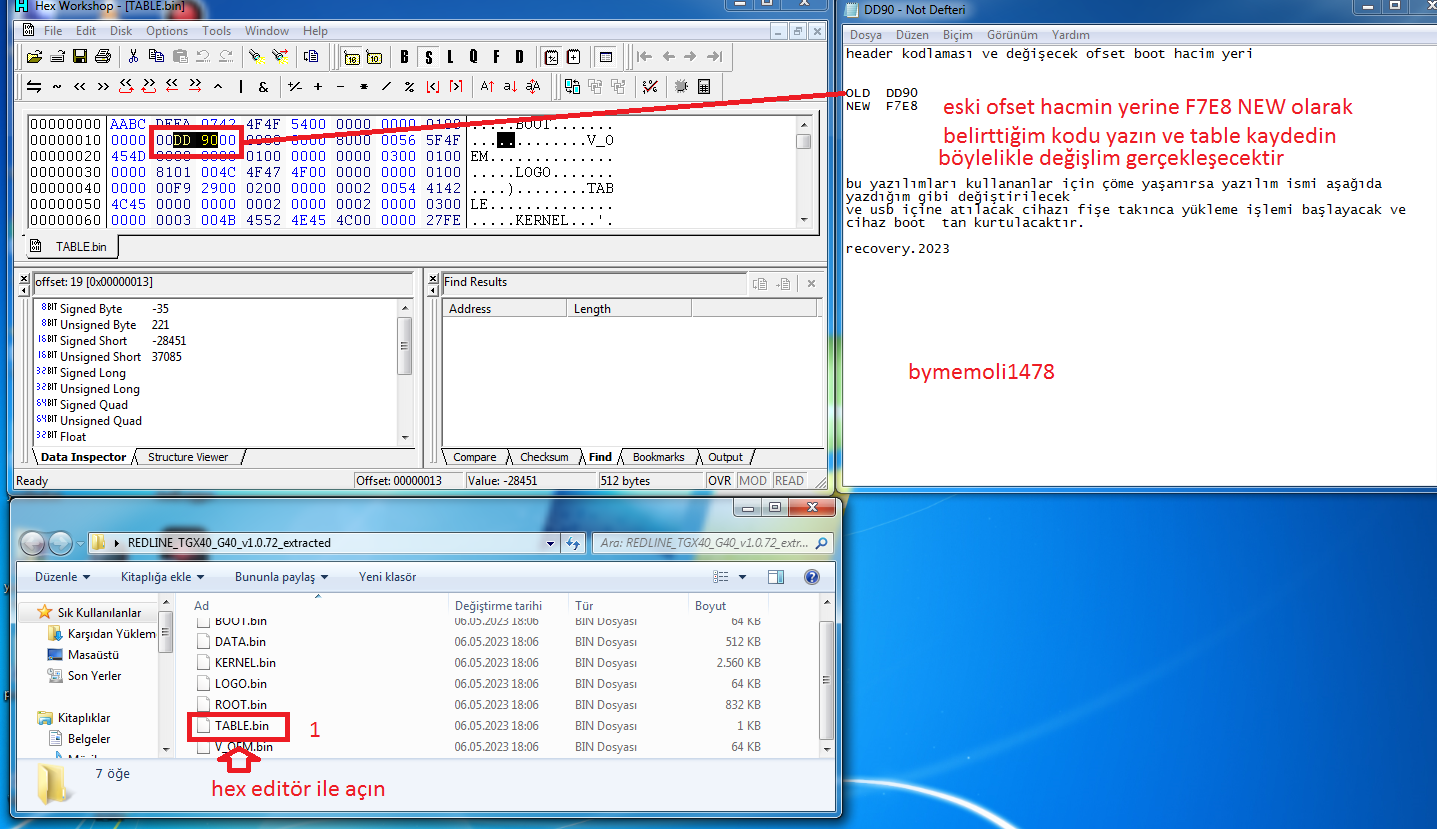Open Biçim menu in Not Defteri
This screenshot has width=1437, height=829.
tap(958, 34)
